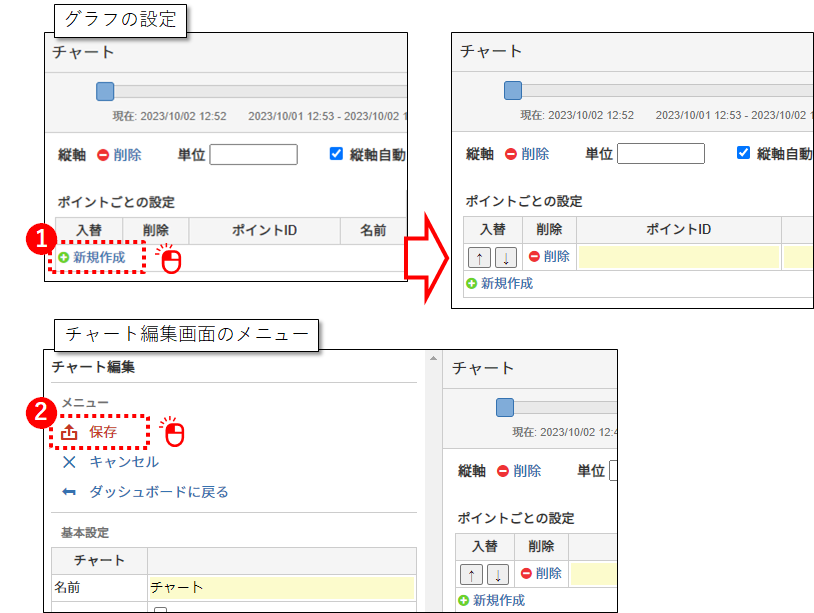Click the green plus icon in top-right panel
Viewport: 814px width, 613px height.
point(471,283)
